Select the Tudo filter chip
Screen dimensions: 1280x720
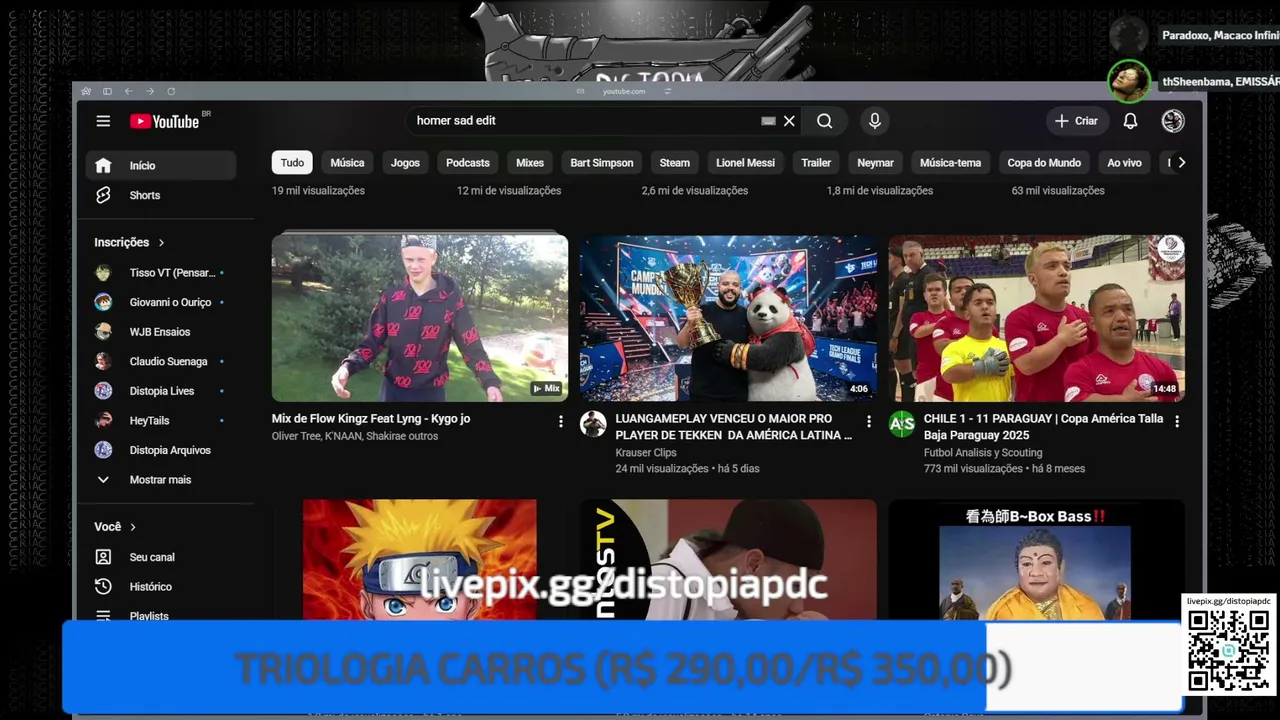coord(292,163)
